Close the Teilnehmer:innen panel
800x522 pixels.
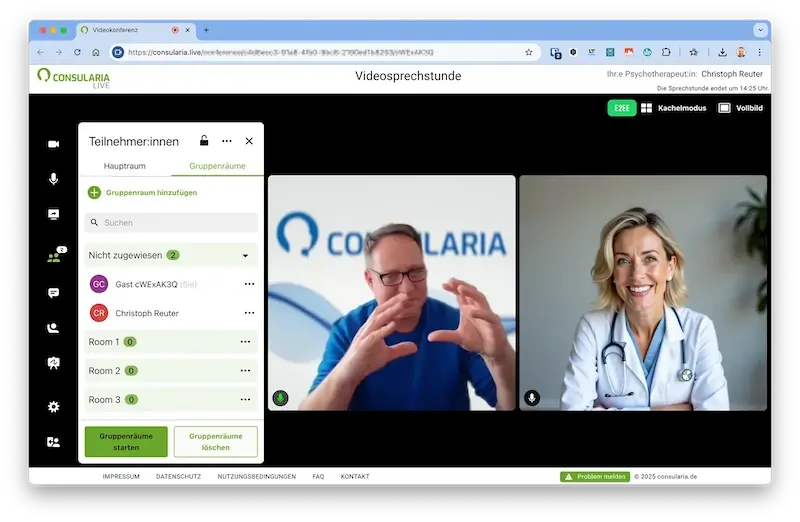point(249,141)
